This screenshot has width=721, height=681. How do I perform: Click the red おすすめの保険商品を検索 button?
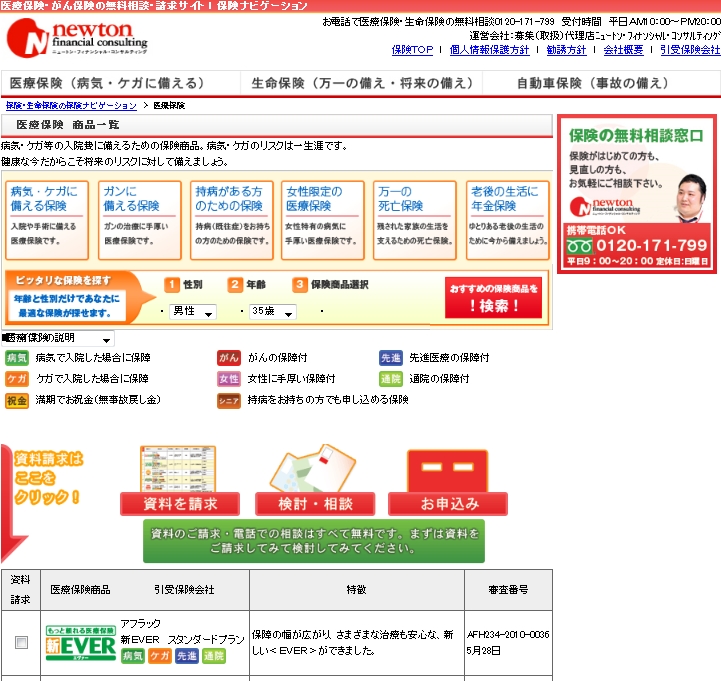[x=493, y=298]
